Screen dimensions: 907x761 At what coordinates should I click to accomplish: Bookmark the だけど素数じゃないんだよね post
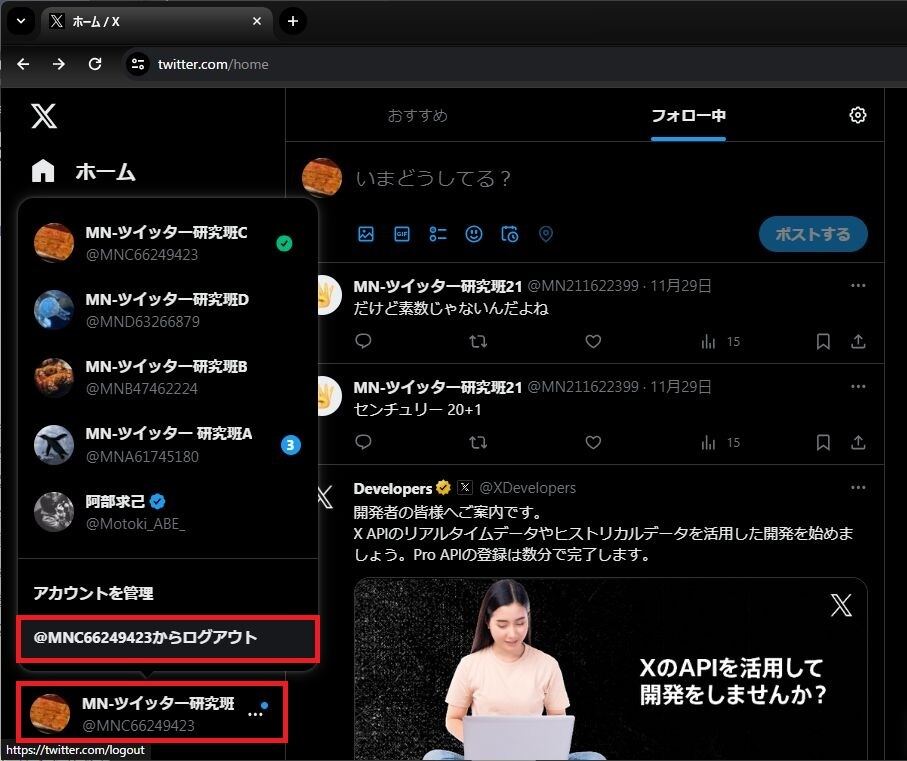coord(823,342)
